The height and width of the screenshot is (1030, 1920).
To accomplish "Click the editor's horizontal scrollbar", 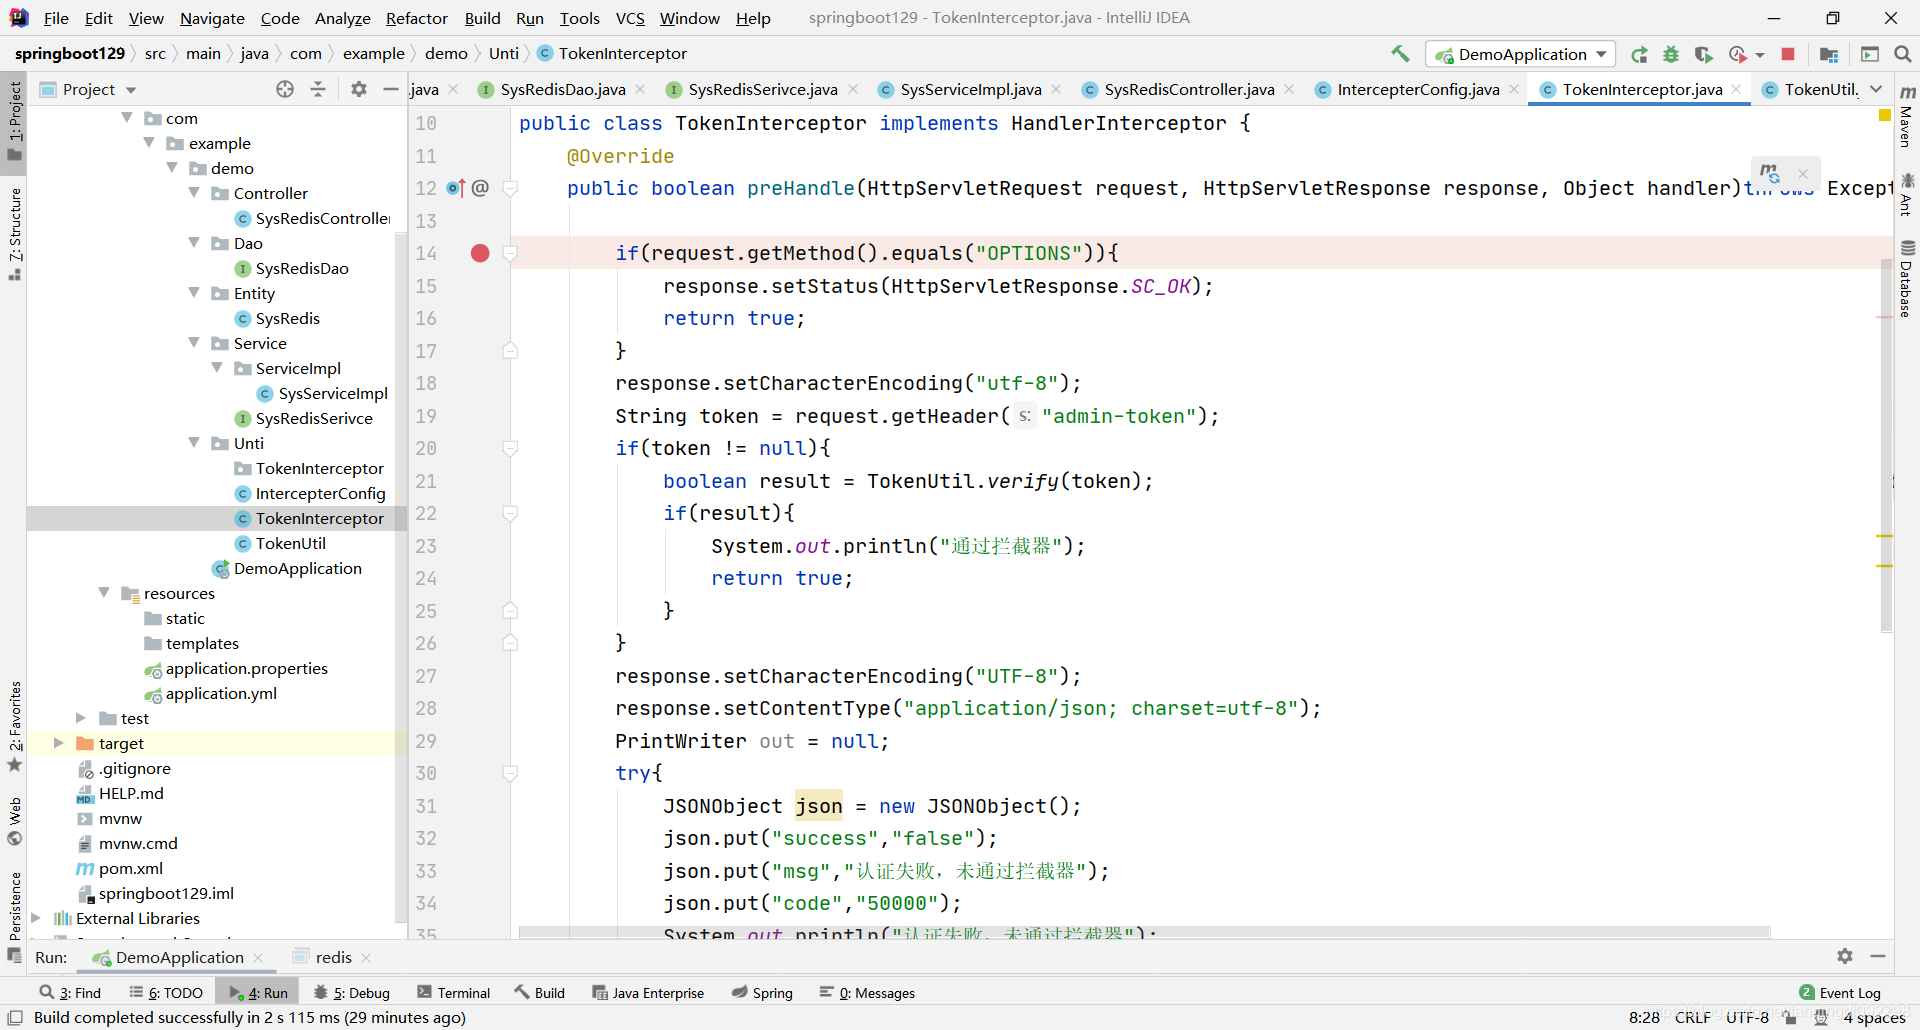I will (1144, 932).
